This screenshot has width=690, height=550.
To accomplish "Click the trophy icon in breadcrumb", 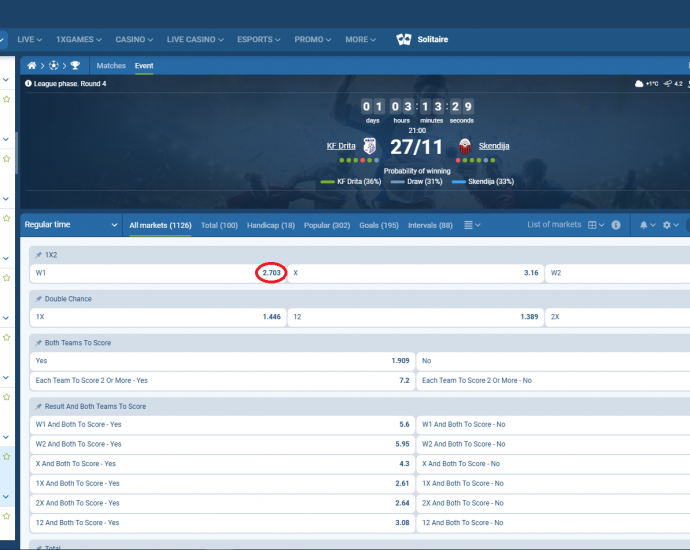I will [75, 66].
